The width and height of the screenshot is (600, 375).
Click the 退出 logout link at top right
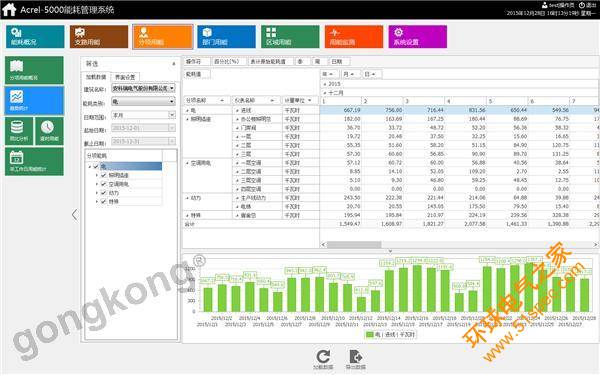[x=588, y=5]
